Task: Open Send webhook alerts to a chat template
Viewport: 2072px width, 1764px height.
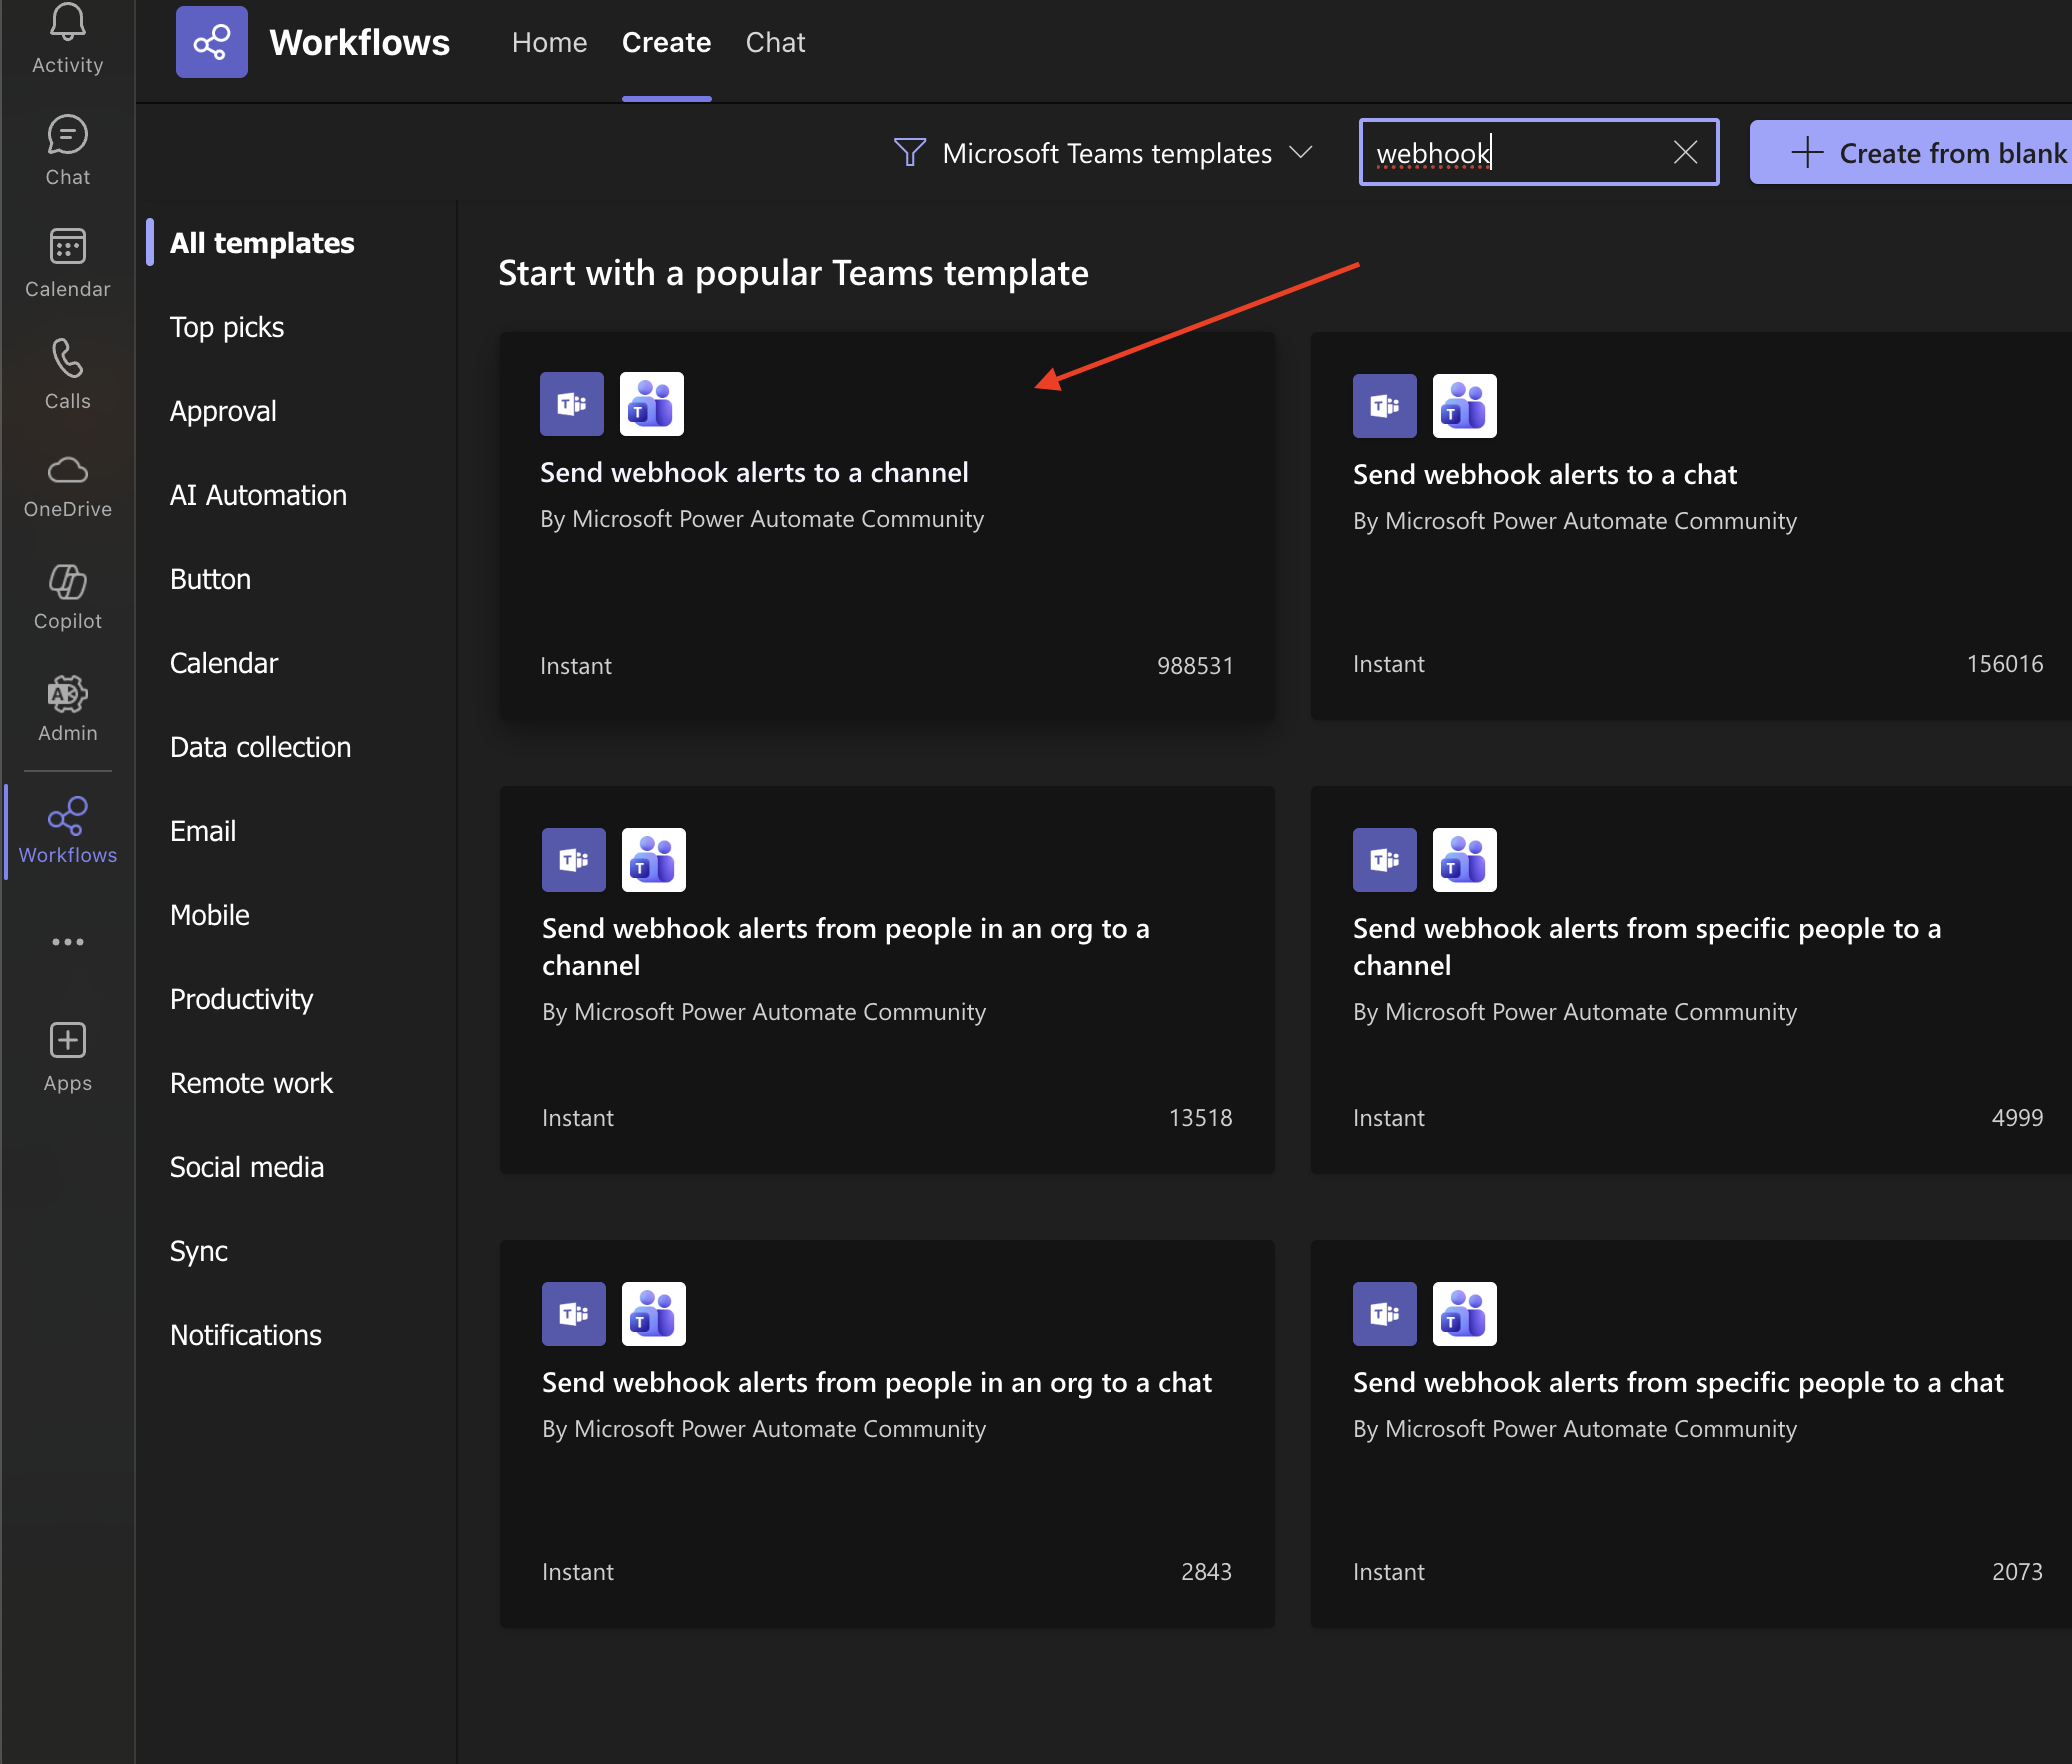Action: 1544,475
